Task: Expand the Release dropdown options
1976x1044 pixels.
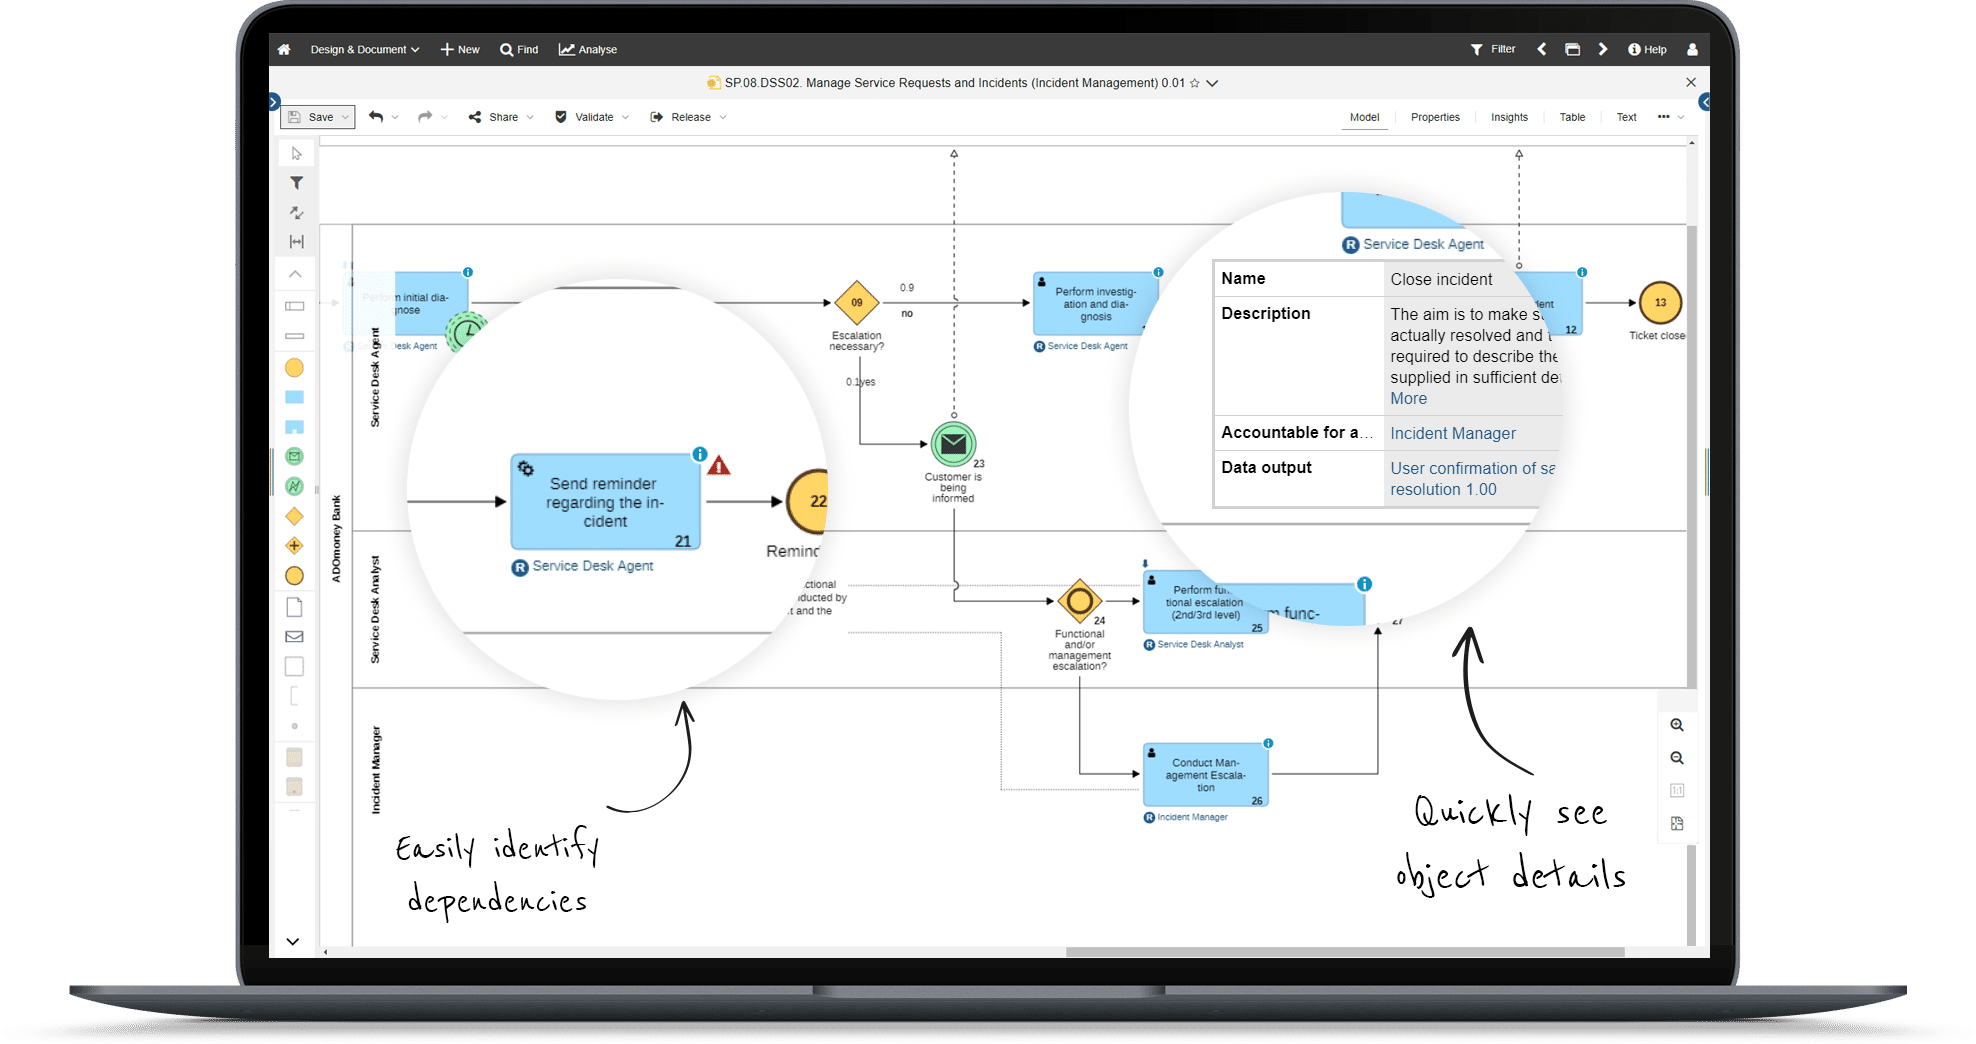Action: [723, 117]
